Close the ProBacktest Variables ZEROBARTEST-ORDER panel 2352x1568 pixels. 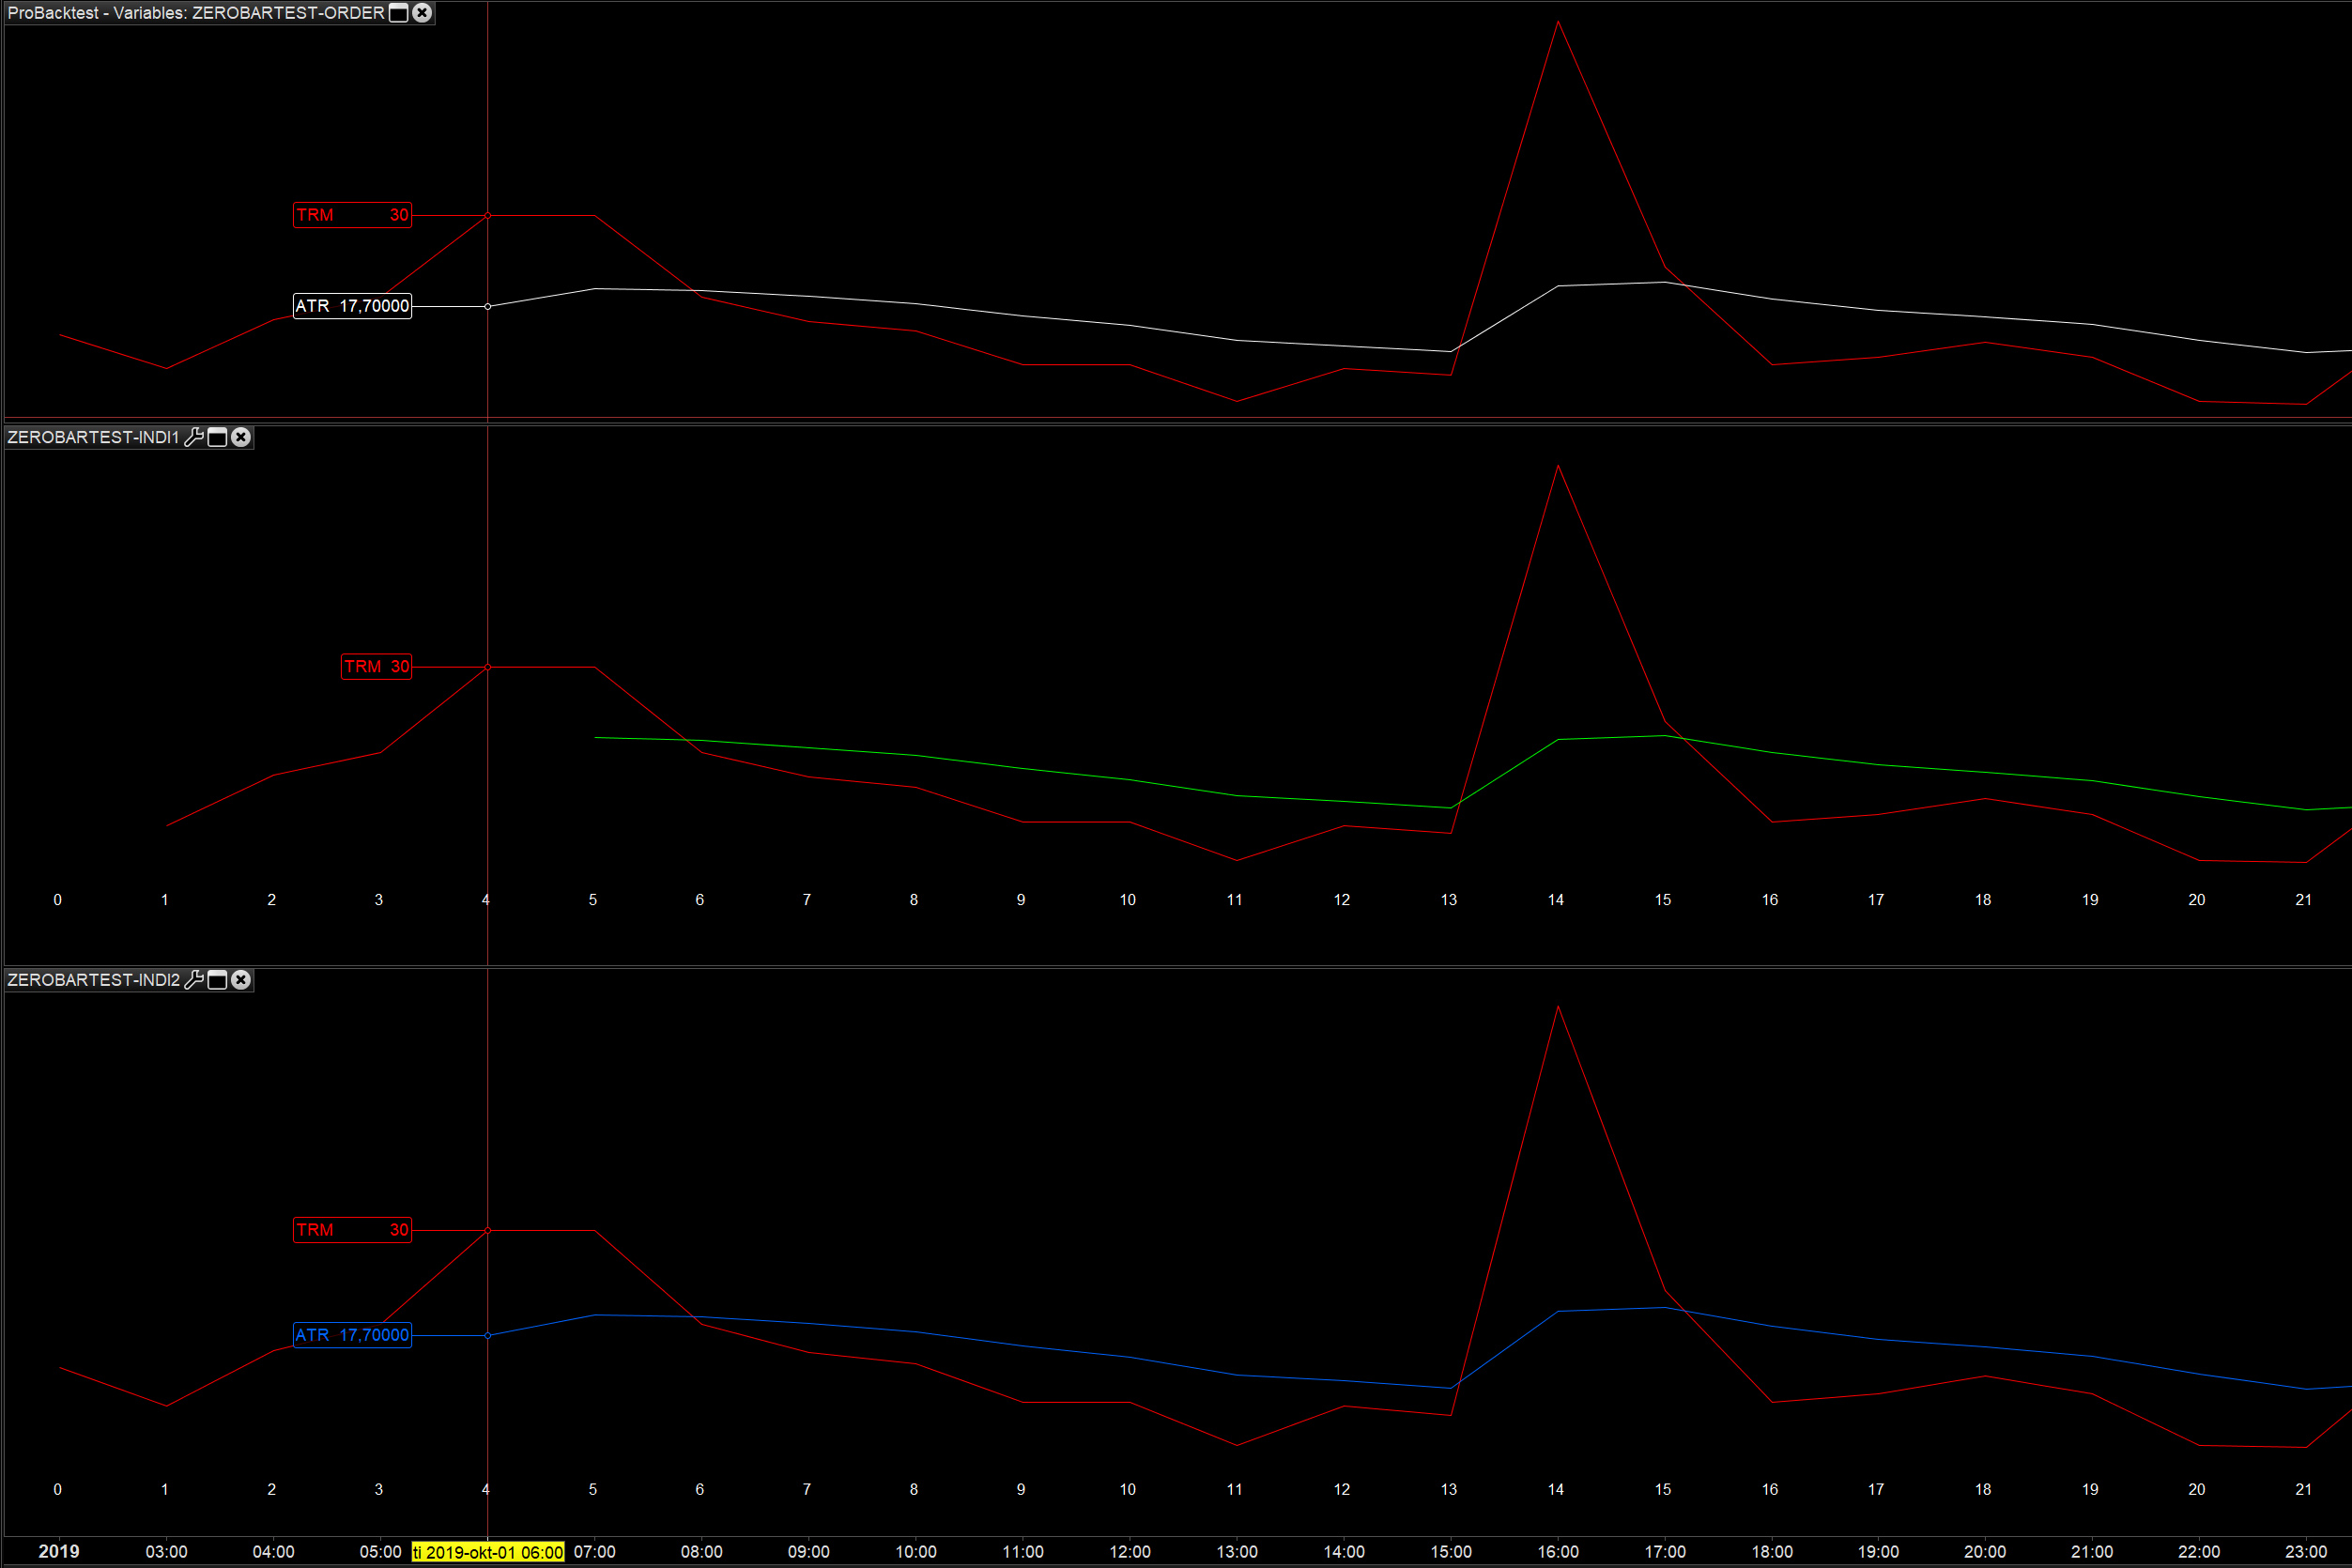[422, 13]
